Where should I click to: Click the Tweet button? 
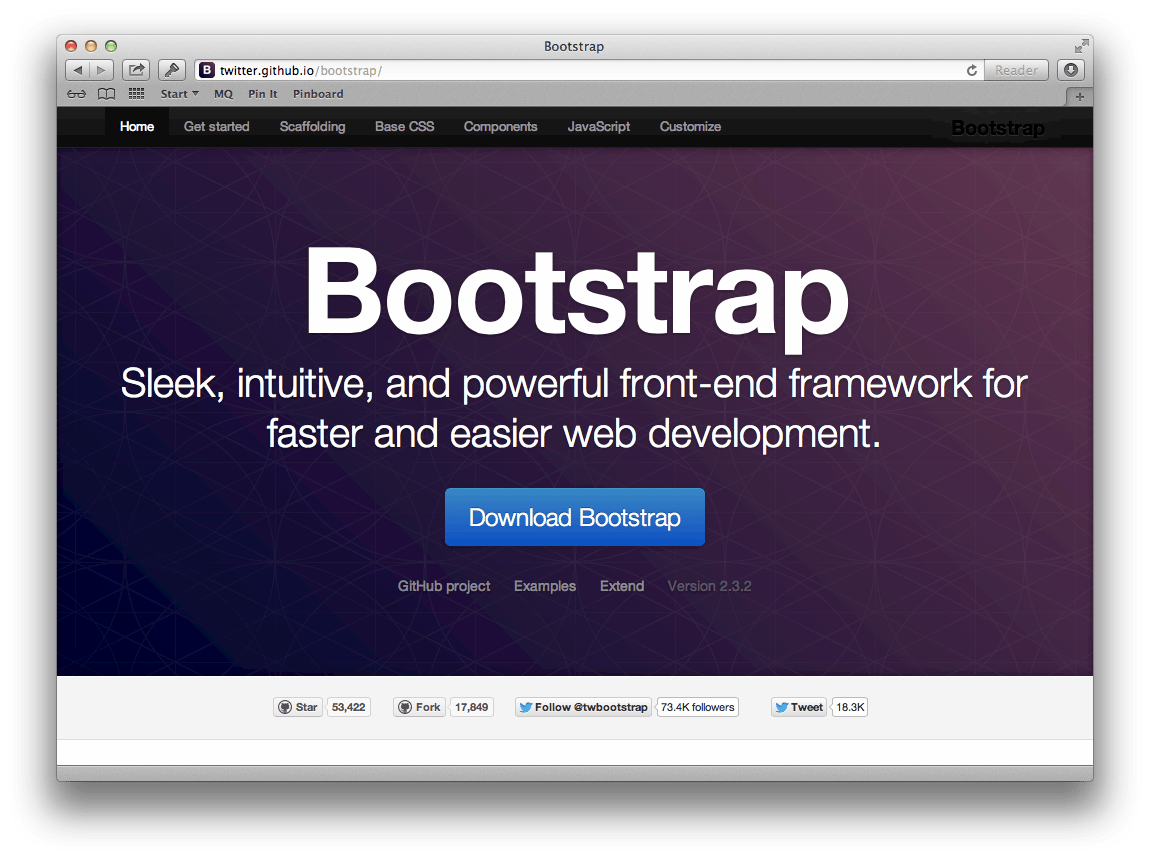(799, 707)
